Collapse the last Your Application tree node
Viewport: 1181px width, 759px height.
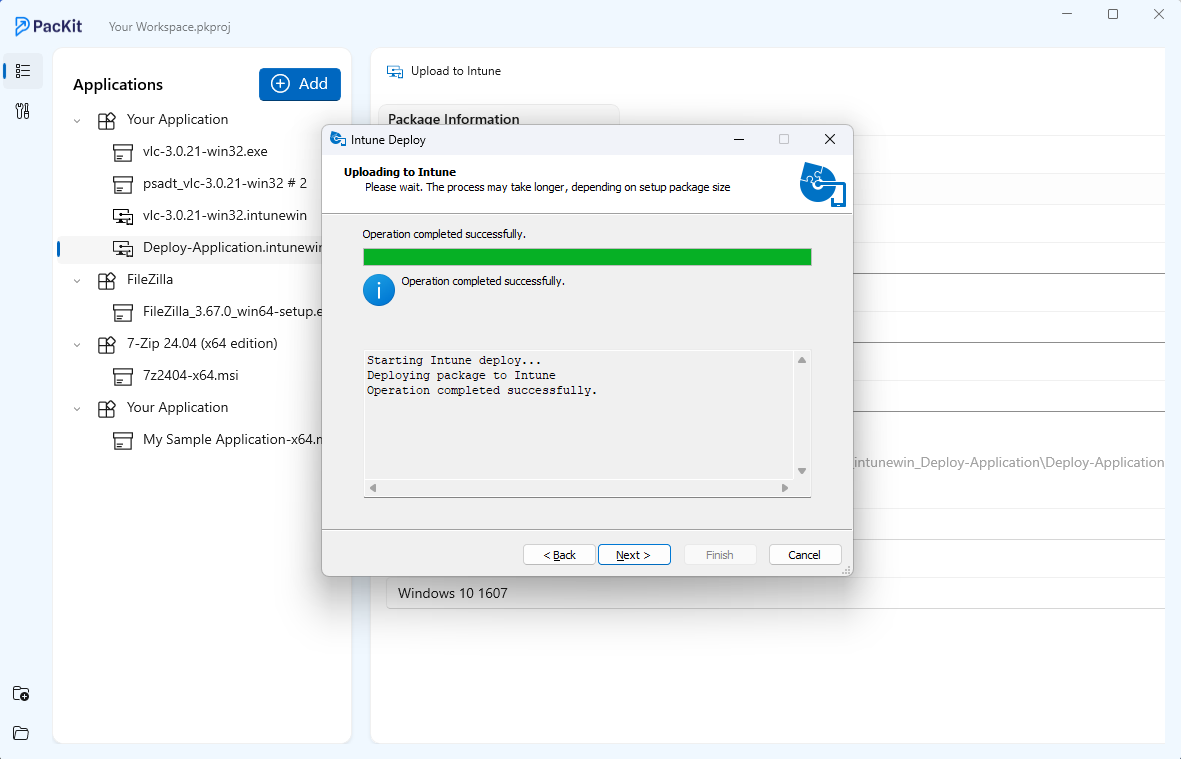(77, 408)
